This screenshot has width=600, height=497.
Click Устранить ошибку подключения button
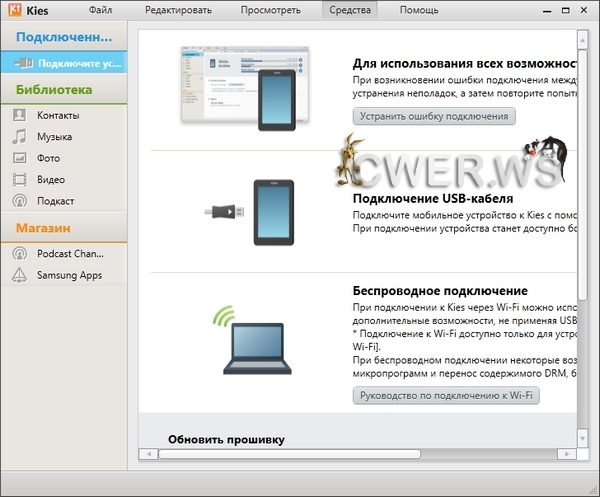pyautogui.click(x=434, y=116)
